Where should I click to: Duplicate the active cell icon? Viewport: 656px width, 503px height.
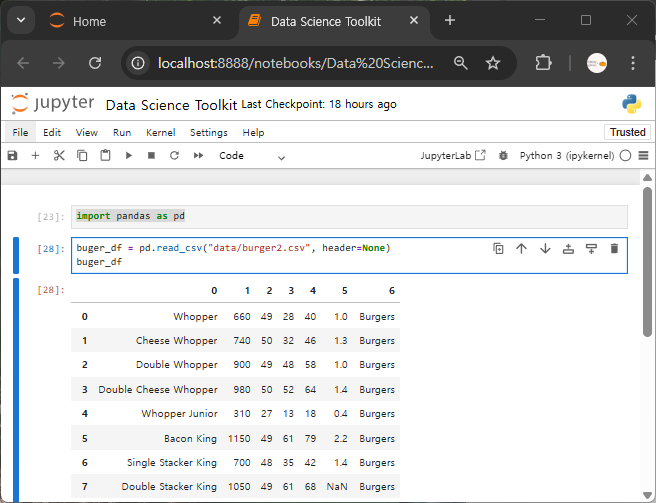(498, 249)
